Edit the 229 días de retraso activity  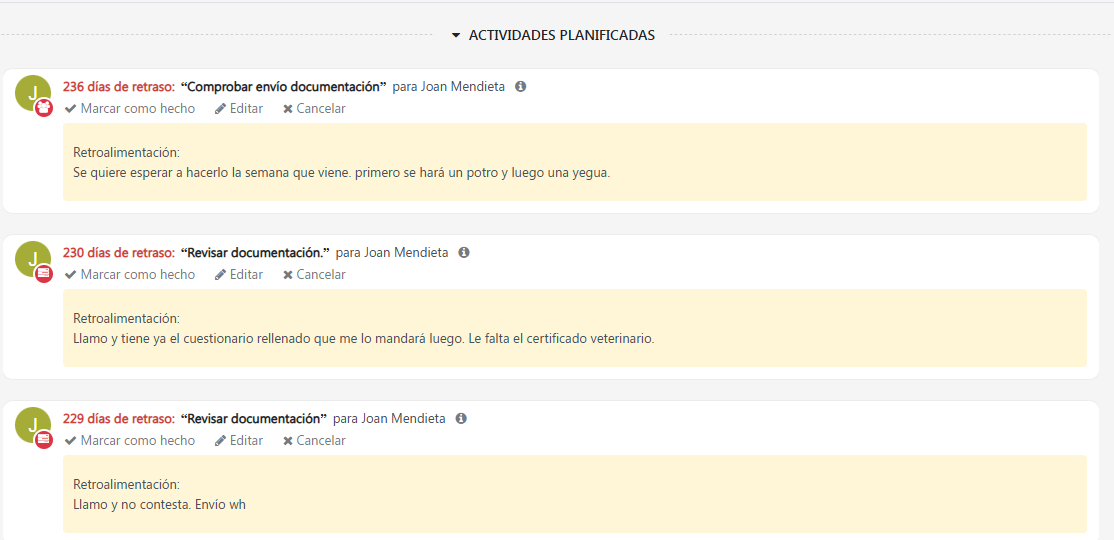click(239, 441)
